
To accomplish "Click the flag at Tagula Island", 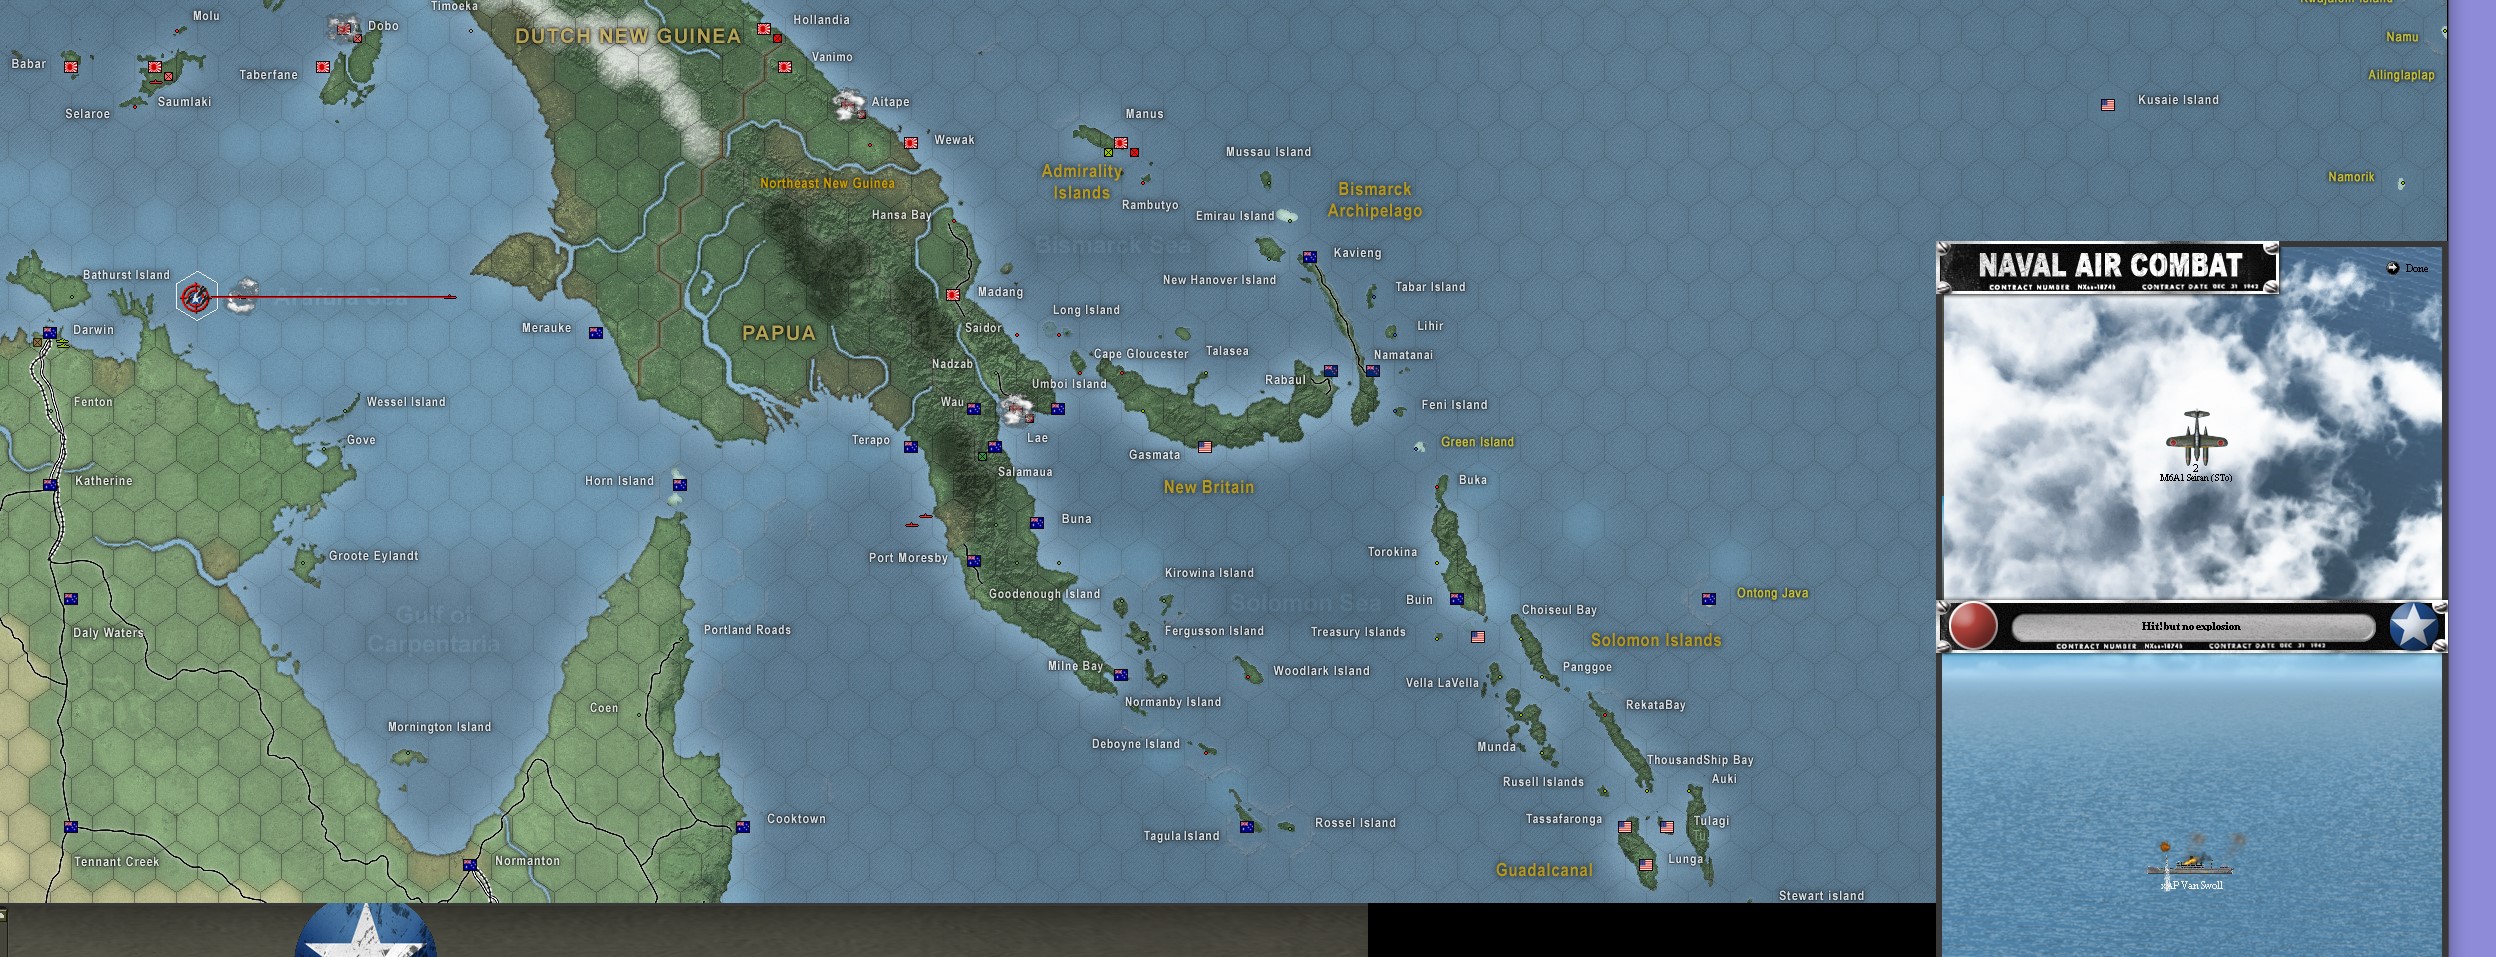I will click(x=1247, y=827).
